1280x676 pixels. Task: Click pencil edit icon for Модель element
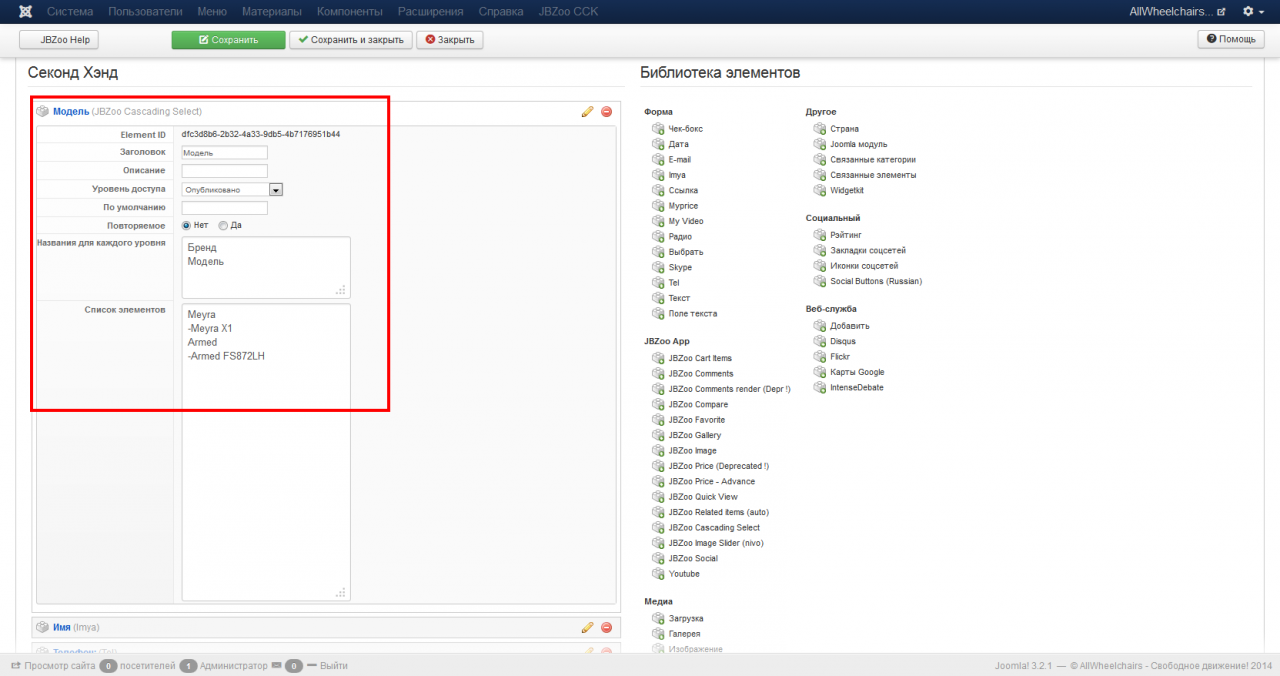(587, 112)
